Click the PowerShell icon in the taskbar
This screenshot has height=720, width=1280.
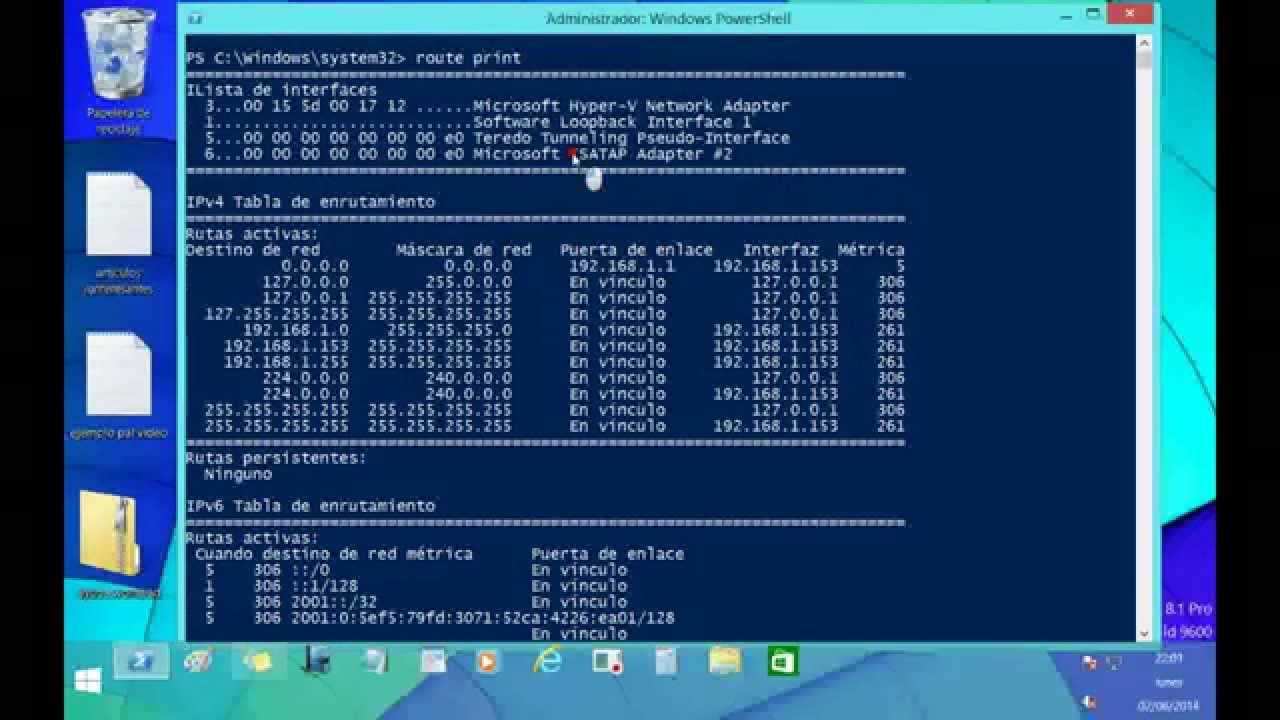[x=140, y=661]
